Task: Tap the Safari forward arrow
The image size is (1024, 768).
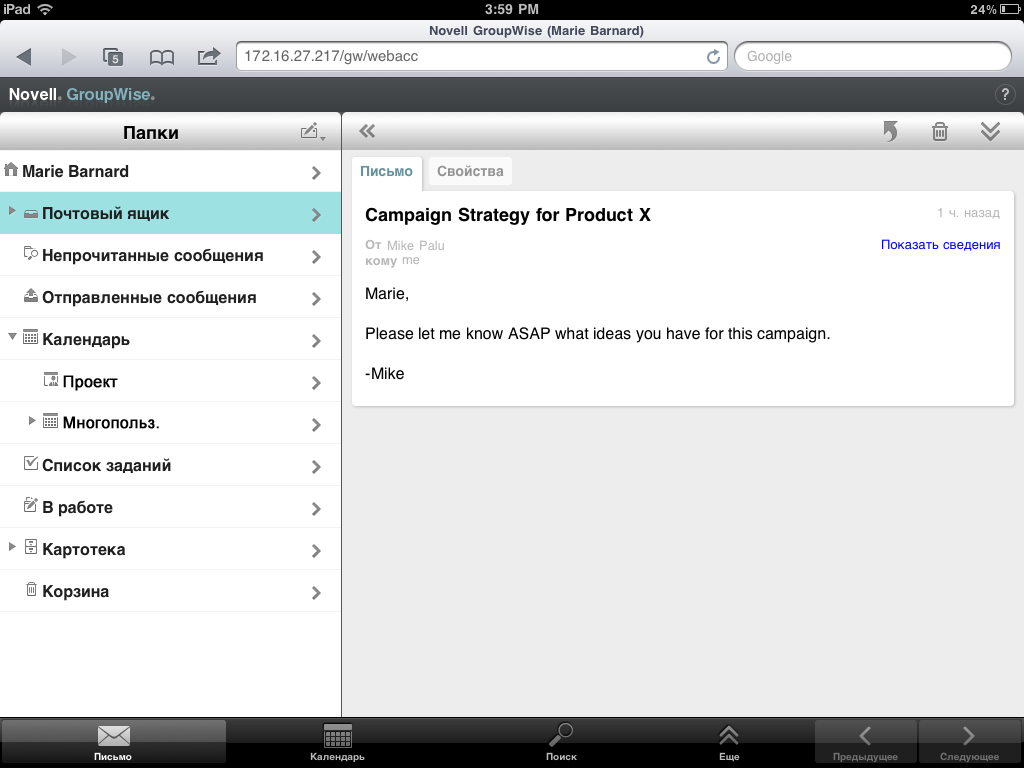Action: pos(69,57)
